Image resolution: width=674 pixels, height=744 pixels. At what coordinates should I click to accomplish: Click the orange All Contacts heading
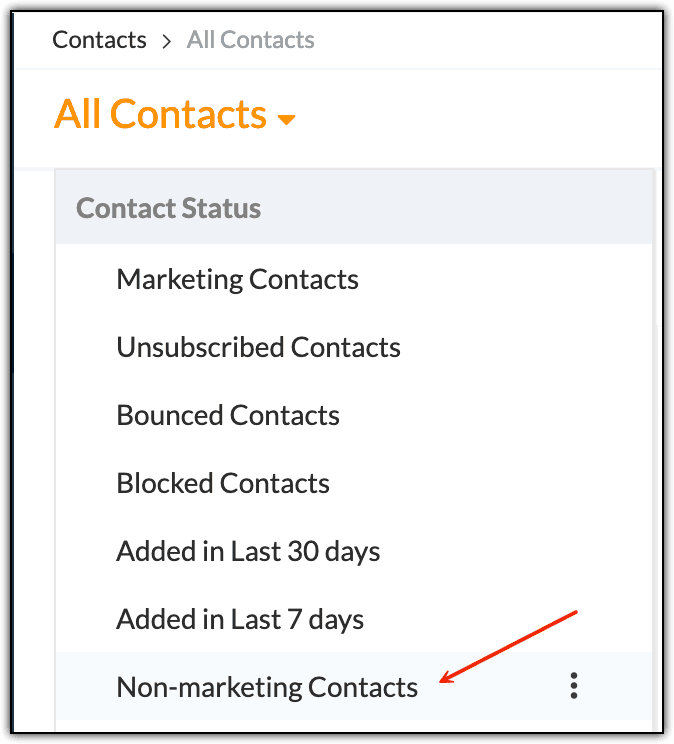[x=160, y=115]
